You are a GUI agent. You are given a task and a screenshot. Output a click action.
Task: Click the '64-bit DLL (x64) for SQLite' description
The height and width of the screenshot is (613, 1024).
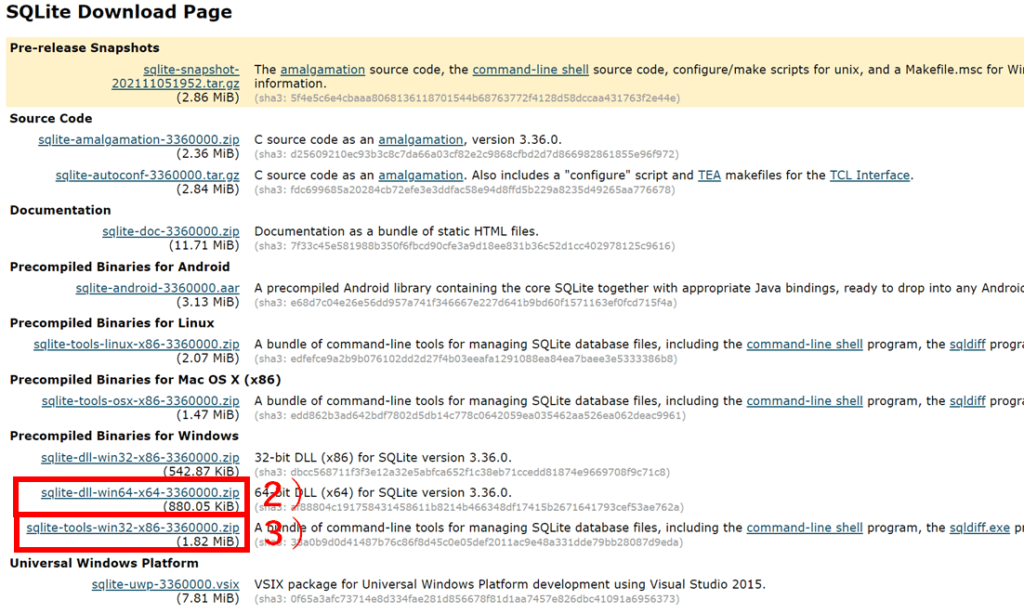pos(383,493)
